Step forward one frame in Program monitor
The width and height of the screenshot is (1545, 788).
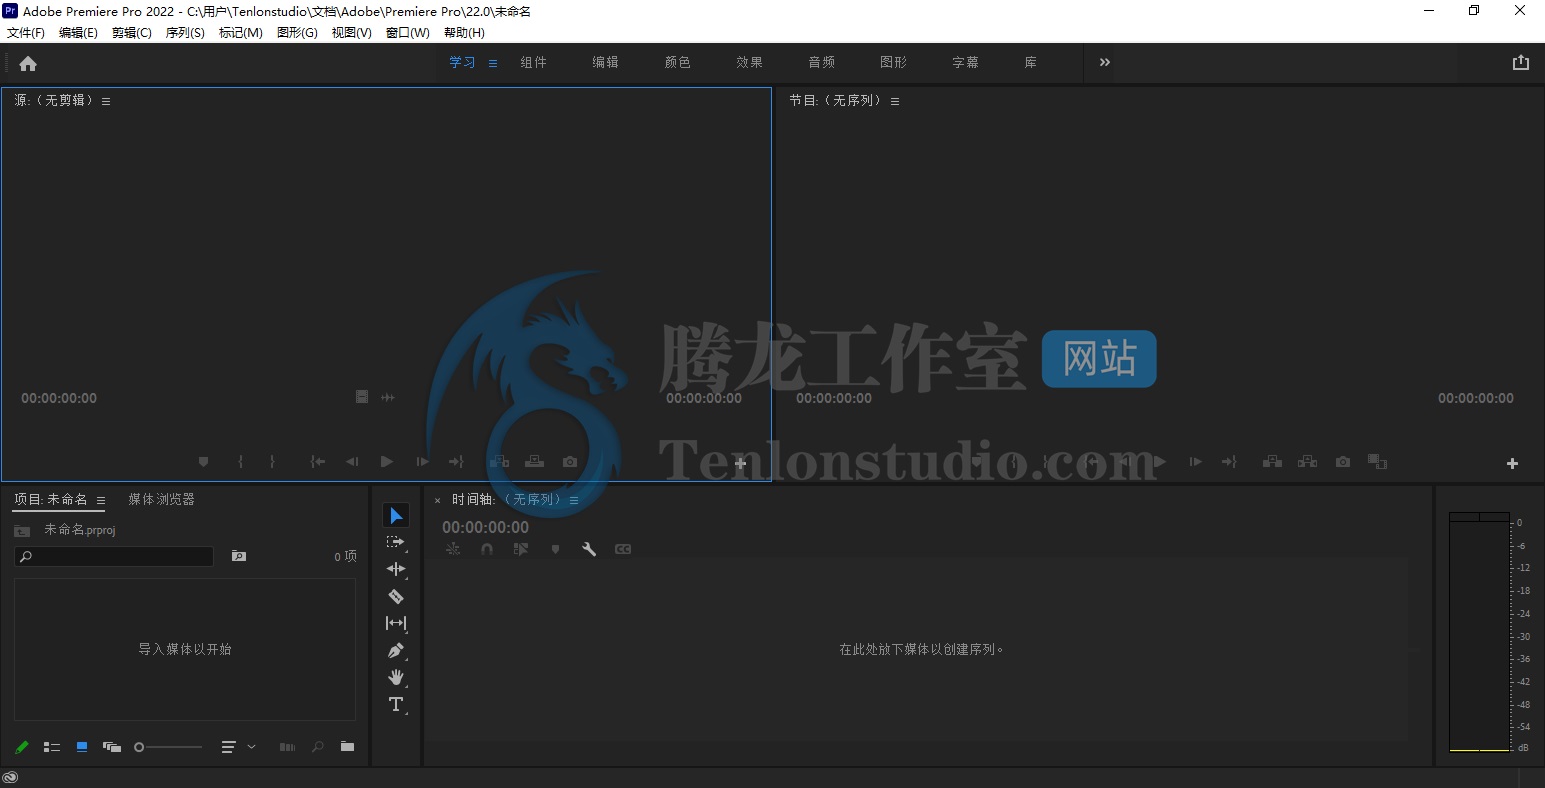pyautogui.click(x=1195, y=461)
